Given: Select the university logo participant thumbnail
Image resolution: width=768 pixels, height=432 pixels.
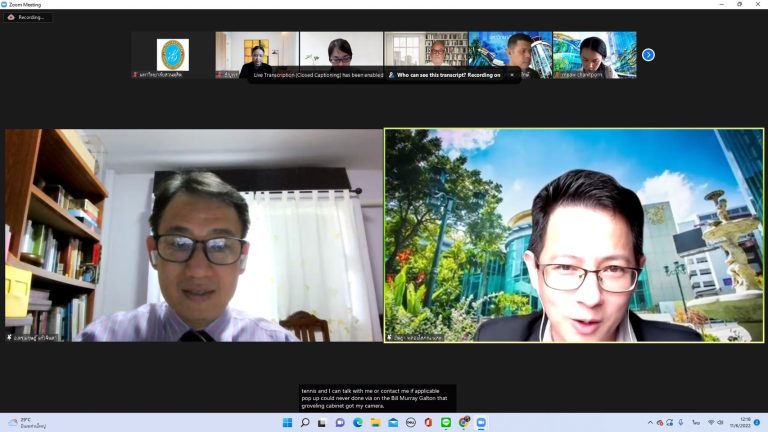Looking at the screenshot, I should (172, 55).
